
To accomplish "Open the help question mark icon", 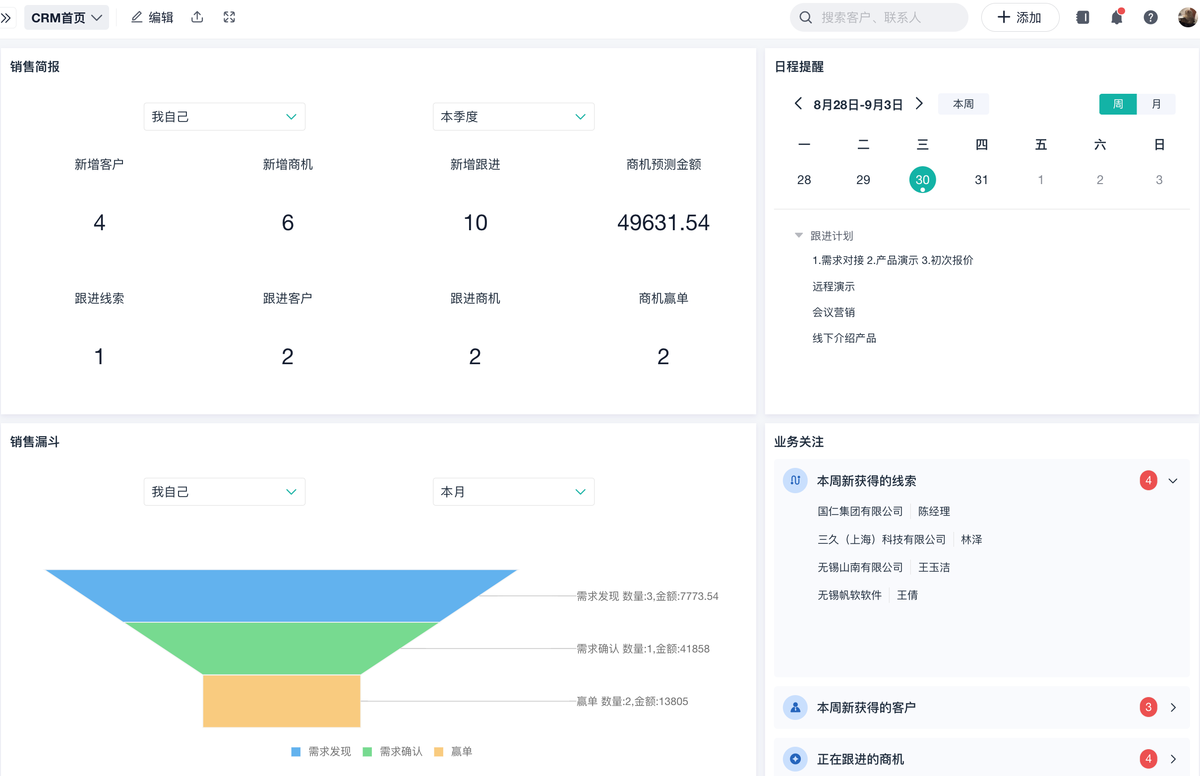I will [x=1151, y=17].
